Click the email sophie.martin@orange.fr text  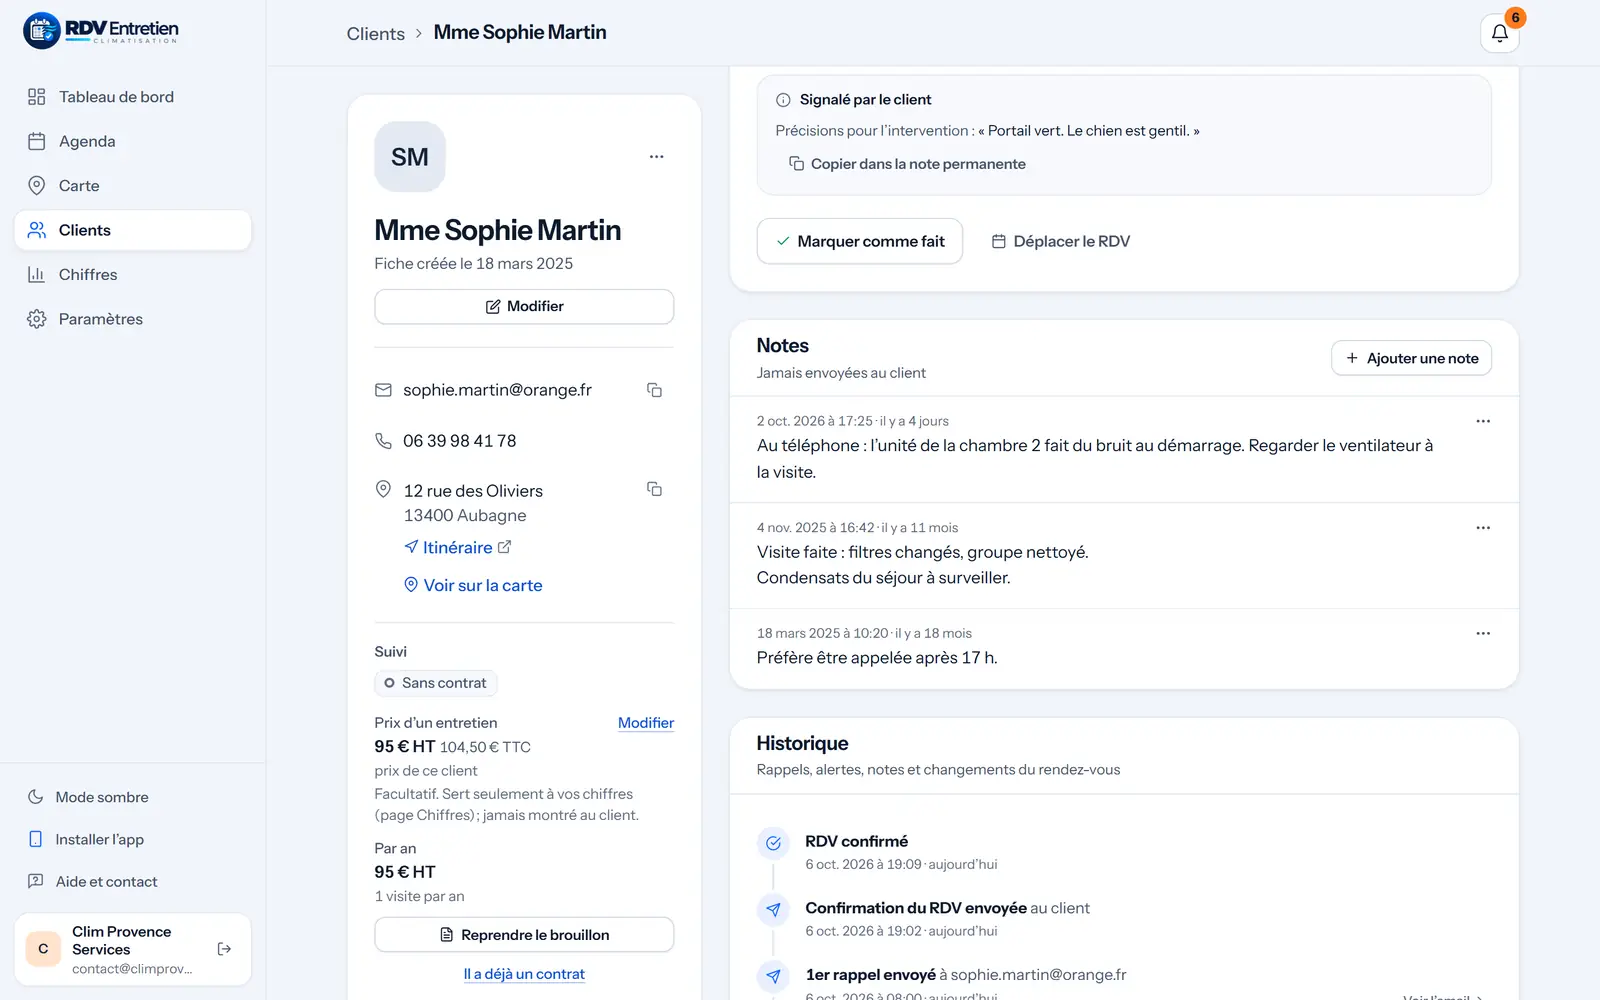click(x=497, y=390)
